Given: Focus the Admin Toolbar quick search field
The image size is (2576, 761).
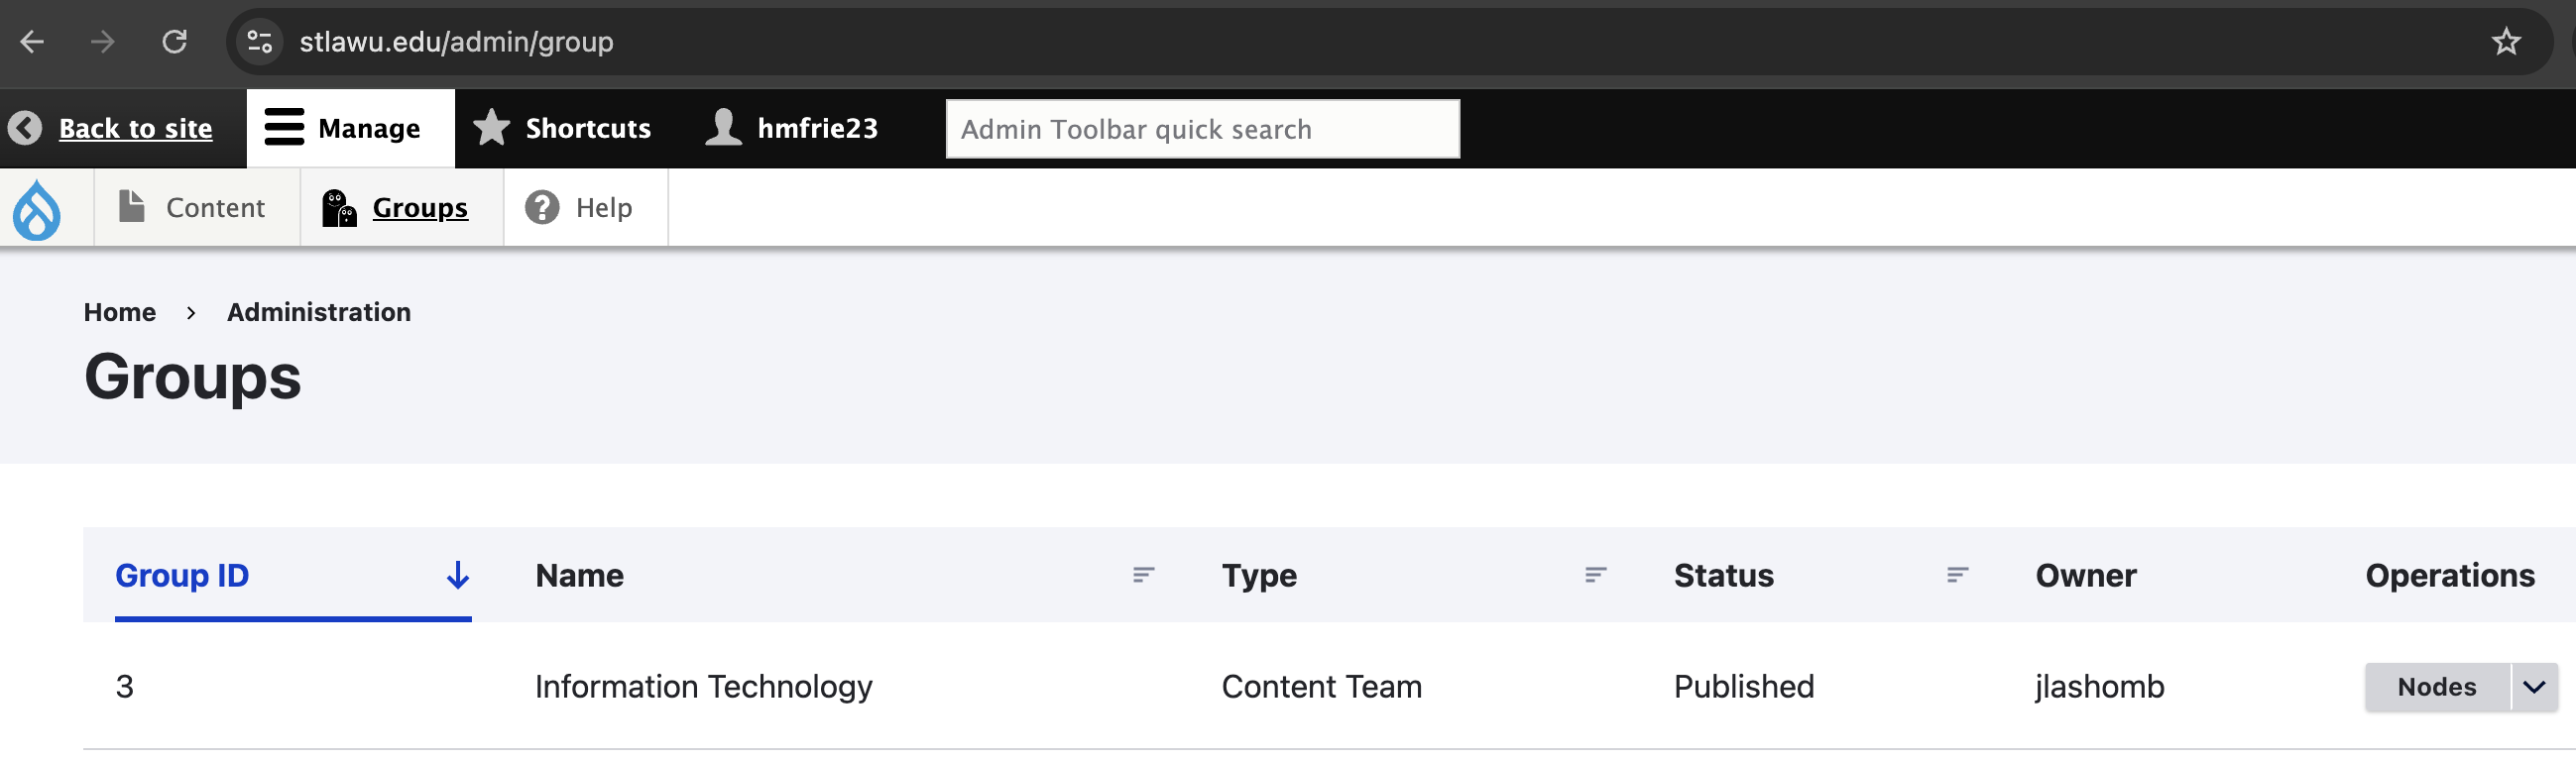Looking at the screenshot, I should pos(1202,129).
